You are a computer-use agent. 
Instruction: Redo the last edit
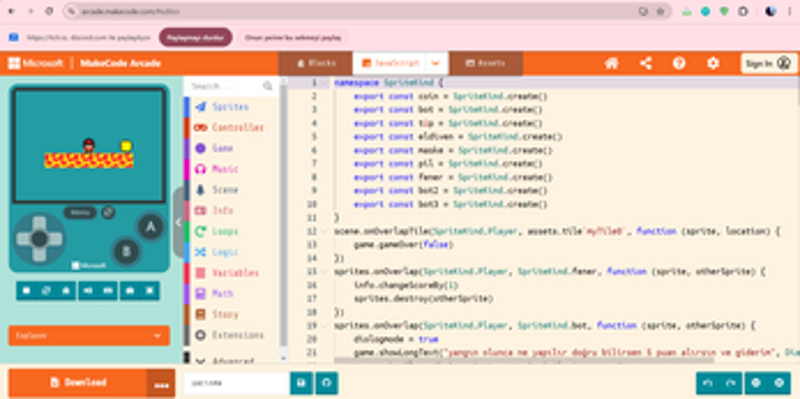[x=731, y=383]
